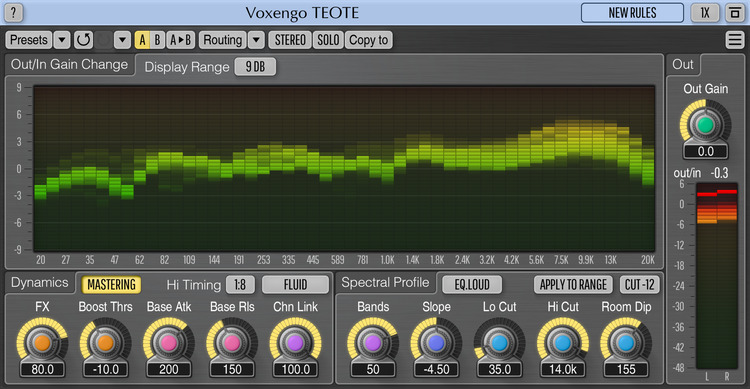Open the hamburger settings menu icon
The height and width of the screenshot is (389, 750).
point(734,40)
